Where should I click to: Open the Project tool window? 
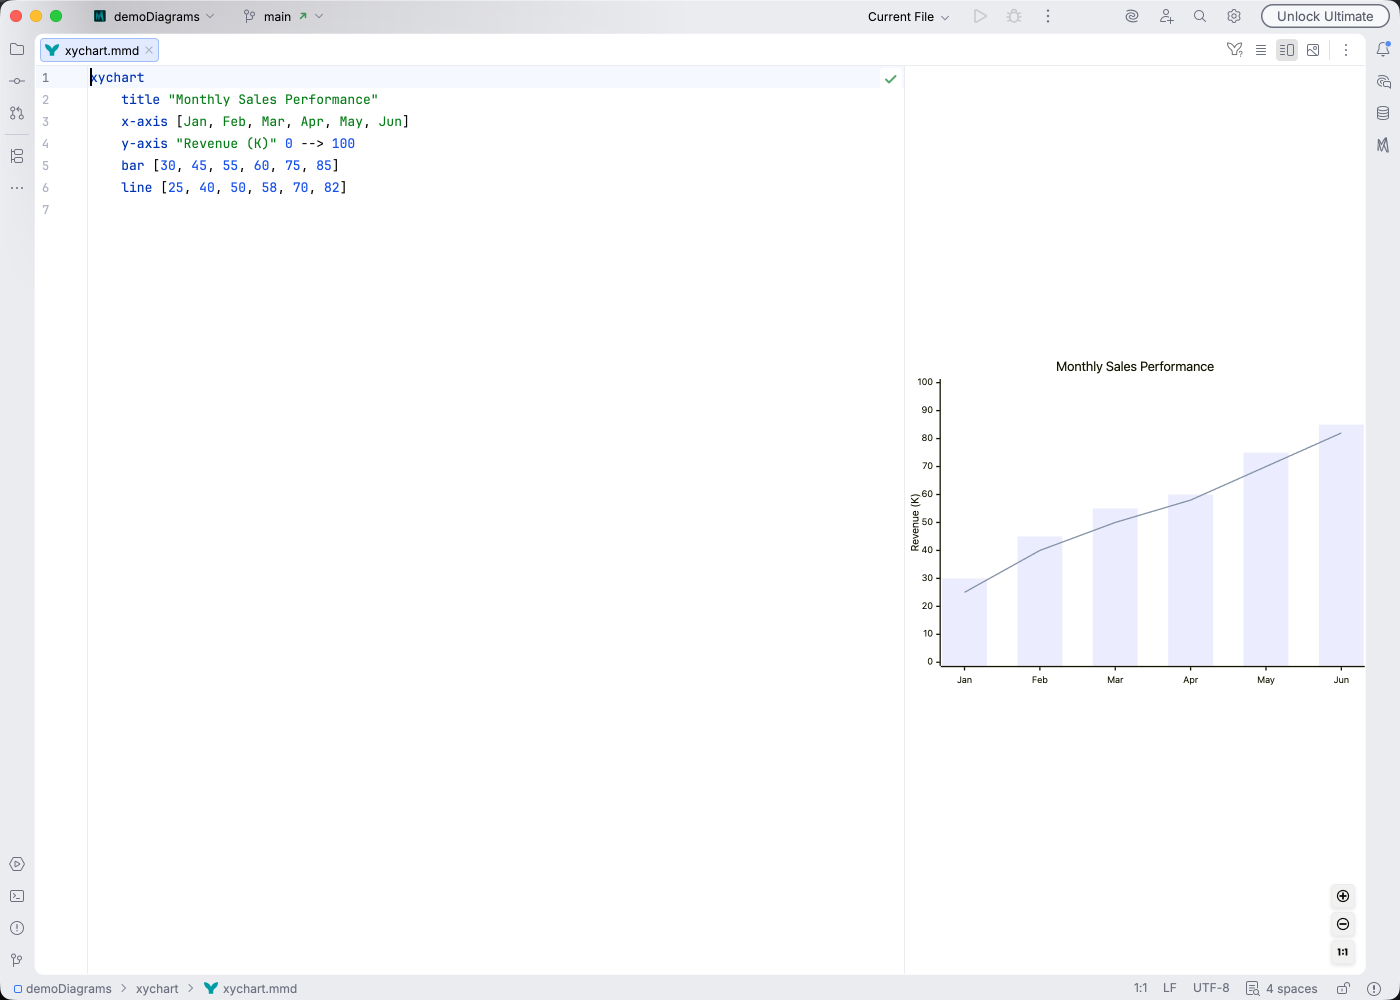16,49
